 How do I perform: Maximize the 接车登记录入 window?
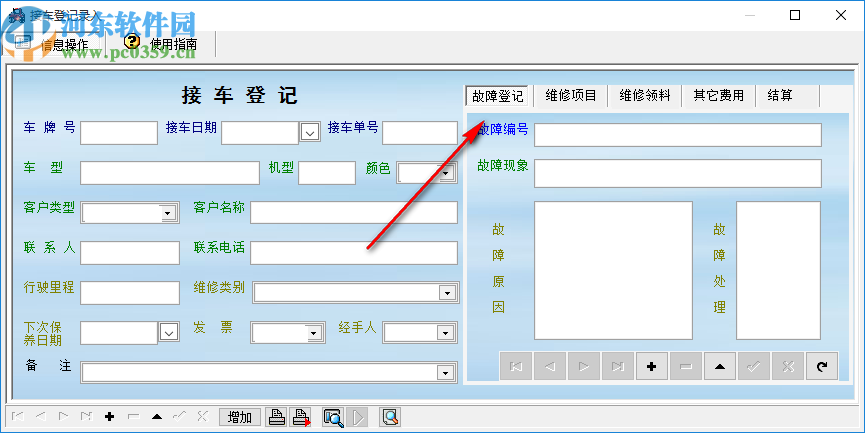click(x=795, y=15)
